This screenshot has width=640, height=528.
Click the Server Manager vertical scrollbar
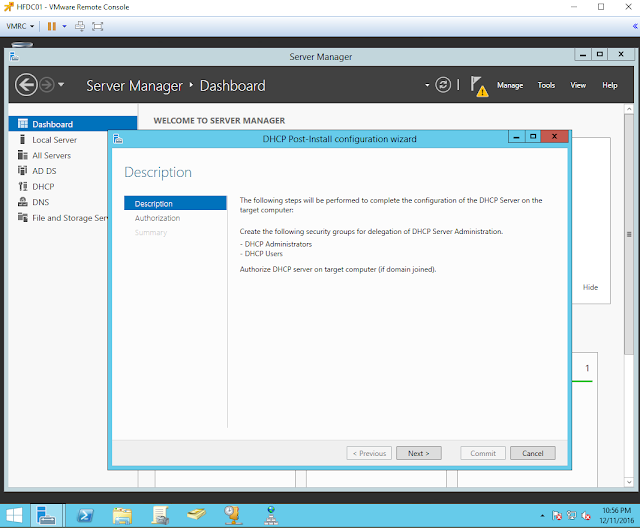629,295
